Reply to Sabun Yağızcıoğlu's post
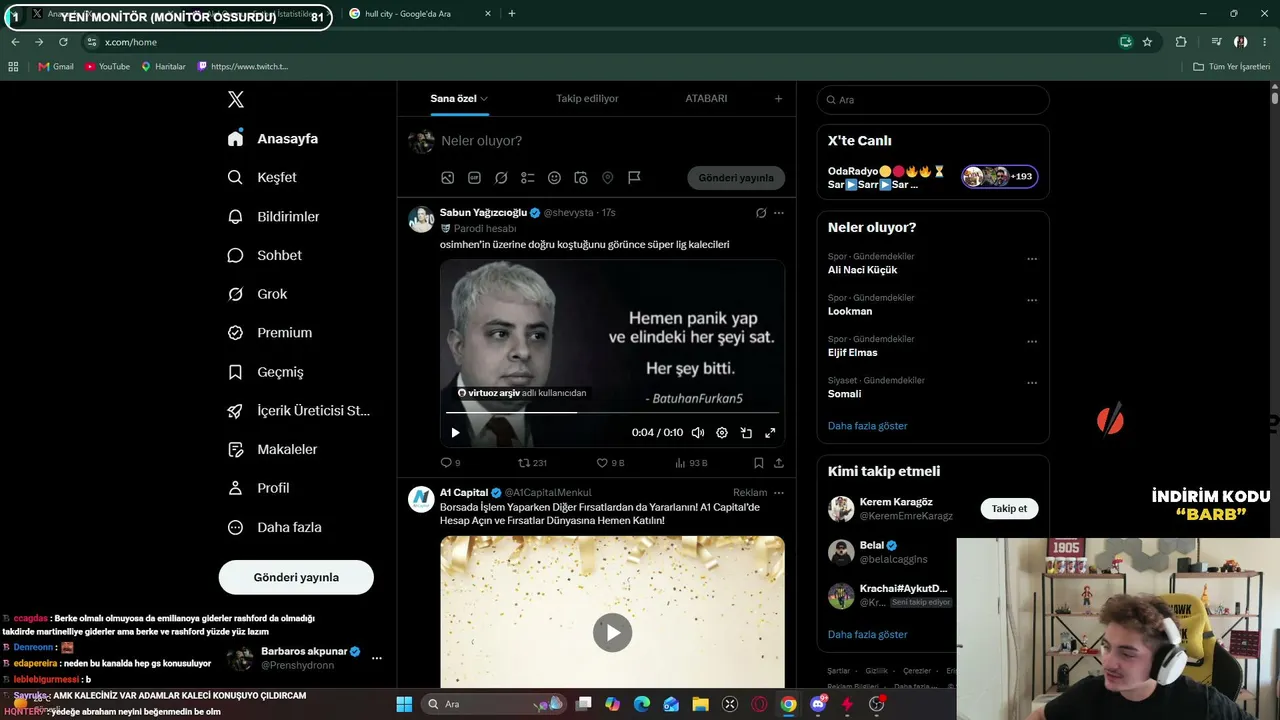The height and width of the screenshot is (720, 1280). click(x=447, y=463)
